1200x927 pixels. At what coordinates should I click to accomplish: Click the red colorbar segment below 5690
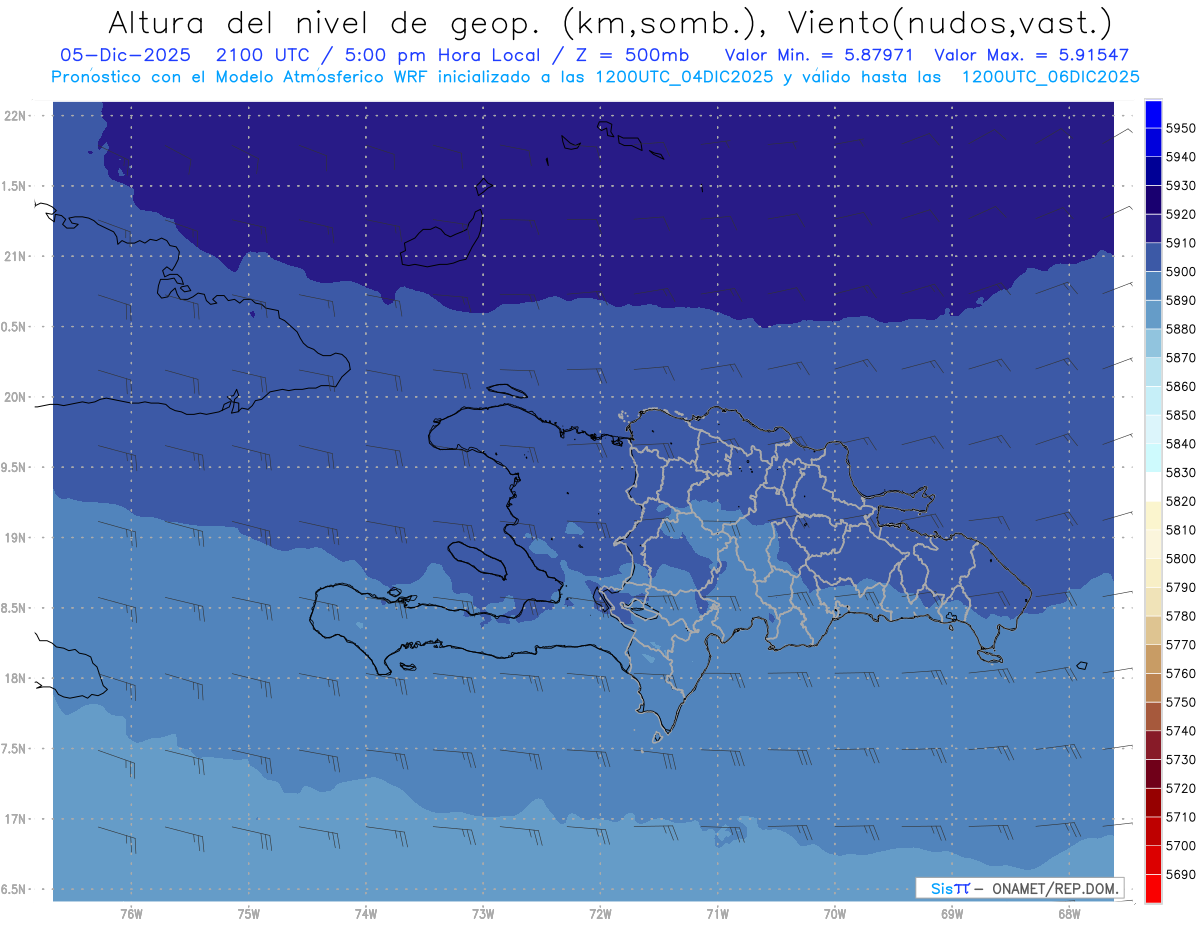[1153, 888]
